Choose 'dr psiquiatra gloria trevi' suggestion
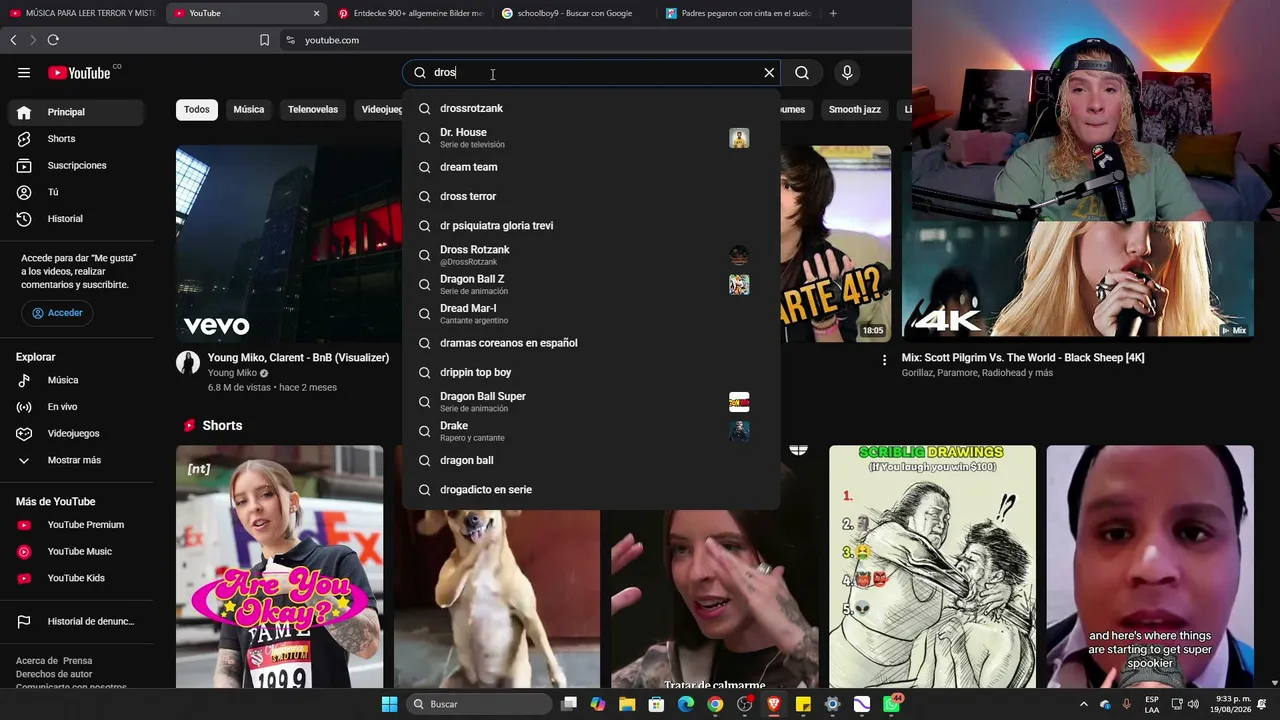 [590, 225]
